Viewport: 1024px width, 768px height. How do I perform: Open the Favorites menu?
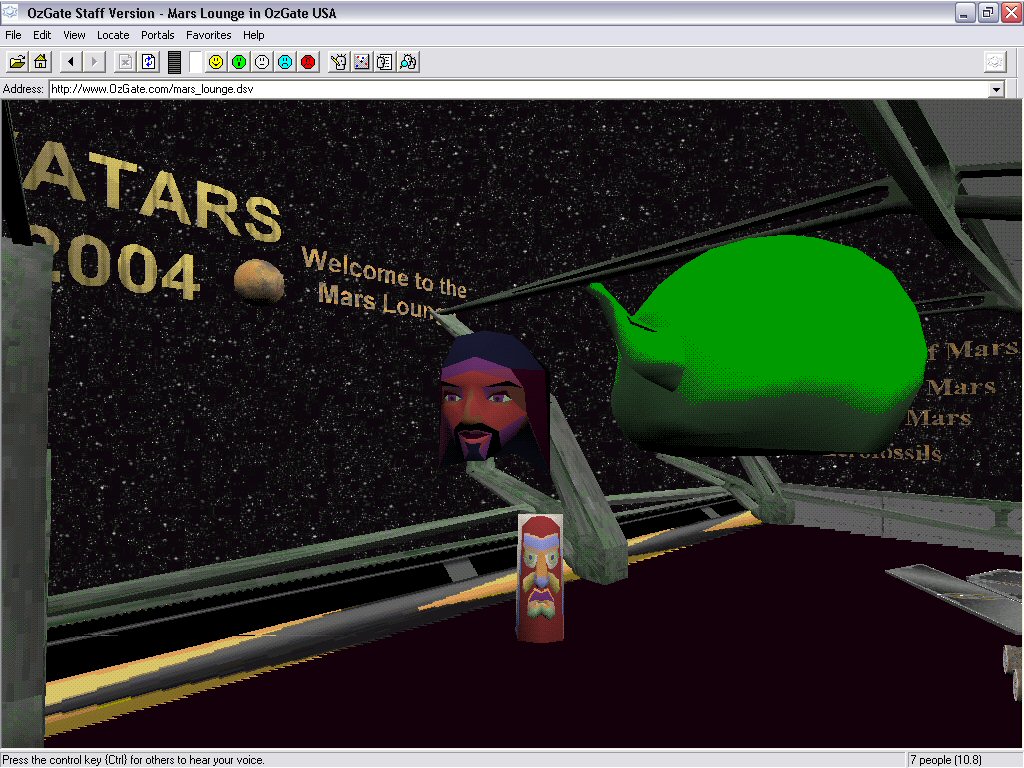(x=208, y=35)
